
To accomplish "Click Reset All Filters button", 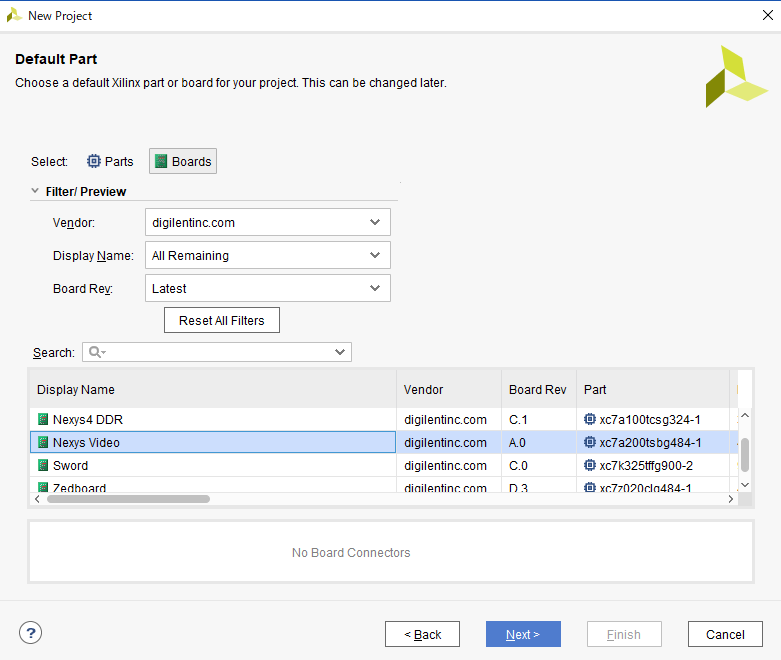I will (x=222, y=320).
